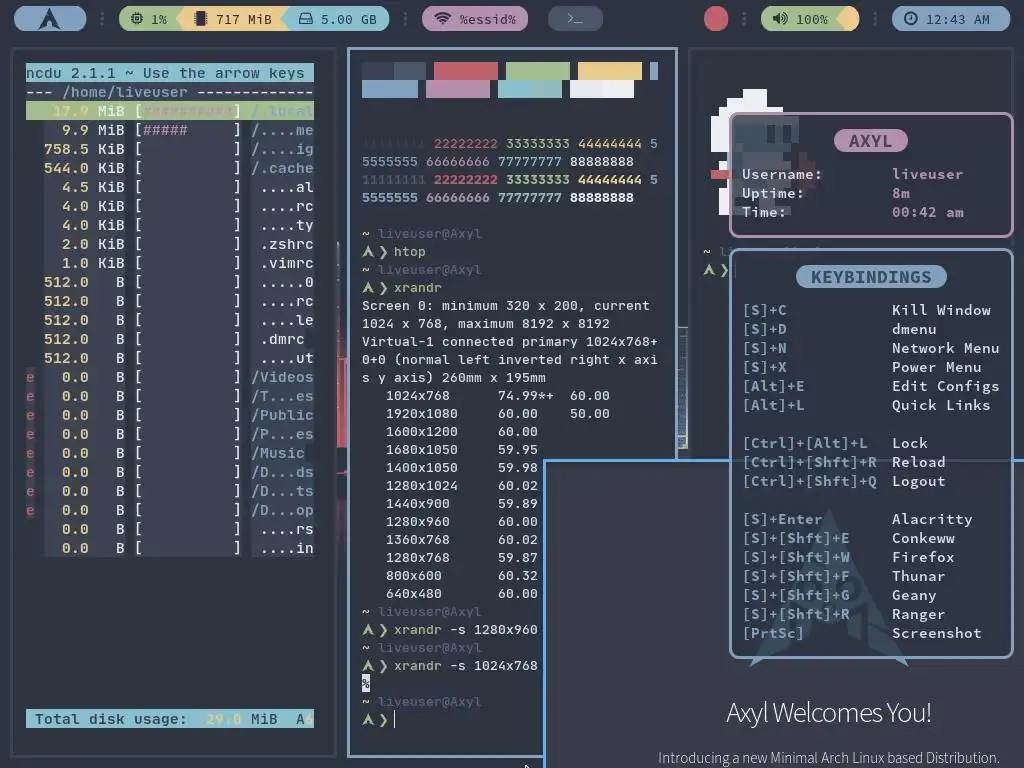Click the 800x600 resolution line
Screen dimensions: 1024x768
coord(462,575)
